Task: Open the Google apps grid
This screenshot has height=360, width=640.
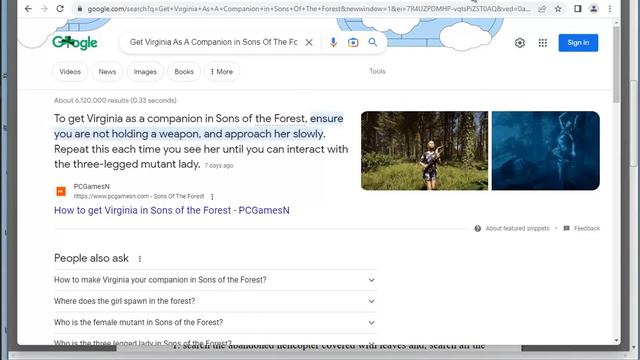Action: (542, 42)
